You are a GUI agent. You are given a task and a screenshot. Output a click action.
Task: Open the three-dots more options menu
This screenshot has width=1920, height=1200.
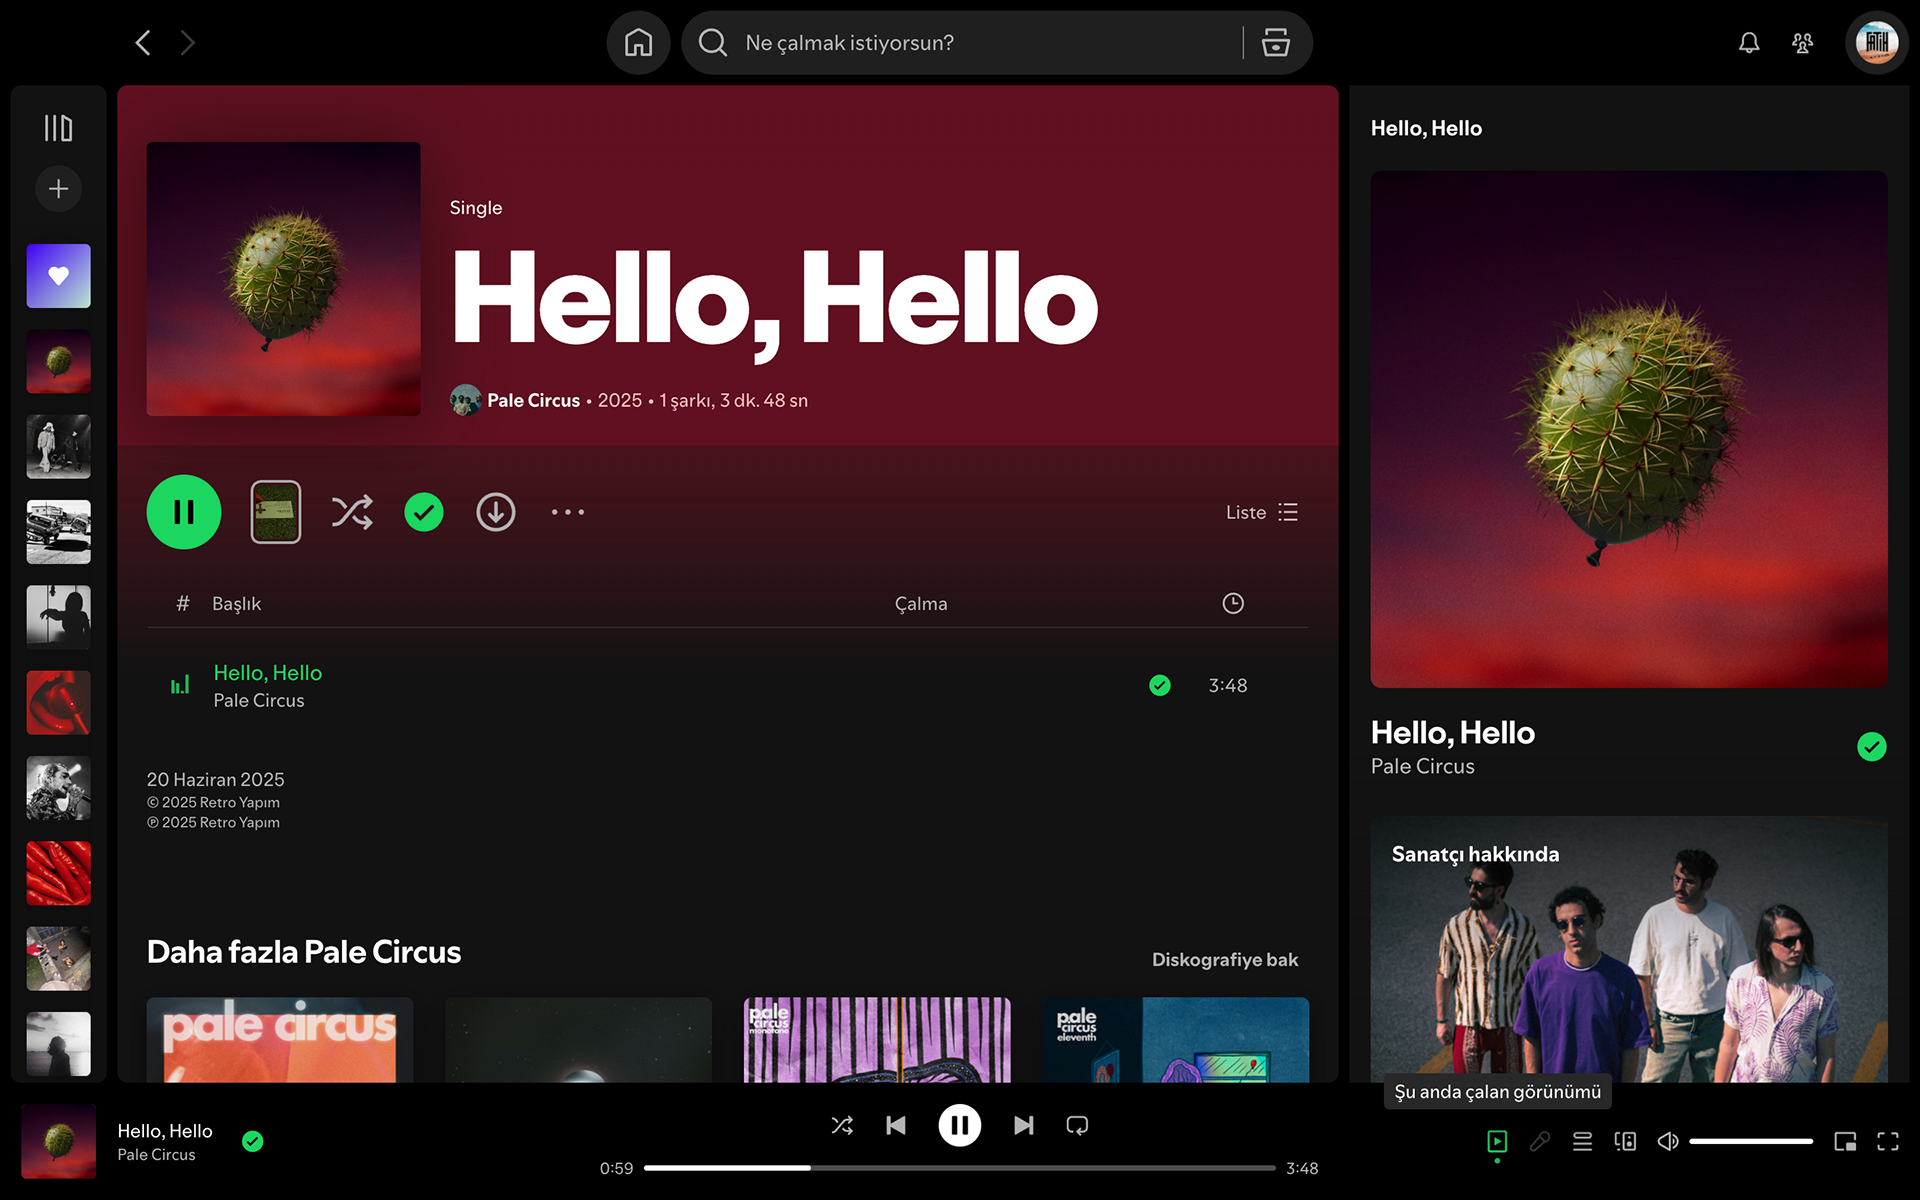coord(567,512)
